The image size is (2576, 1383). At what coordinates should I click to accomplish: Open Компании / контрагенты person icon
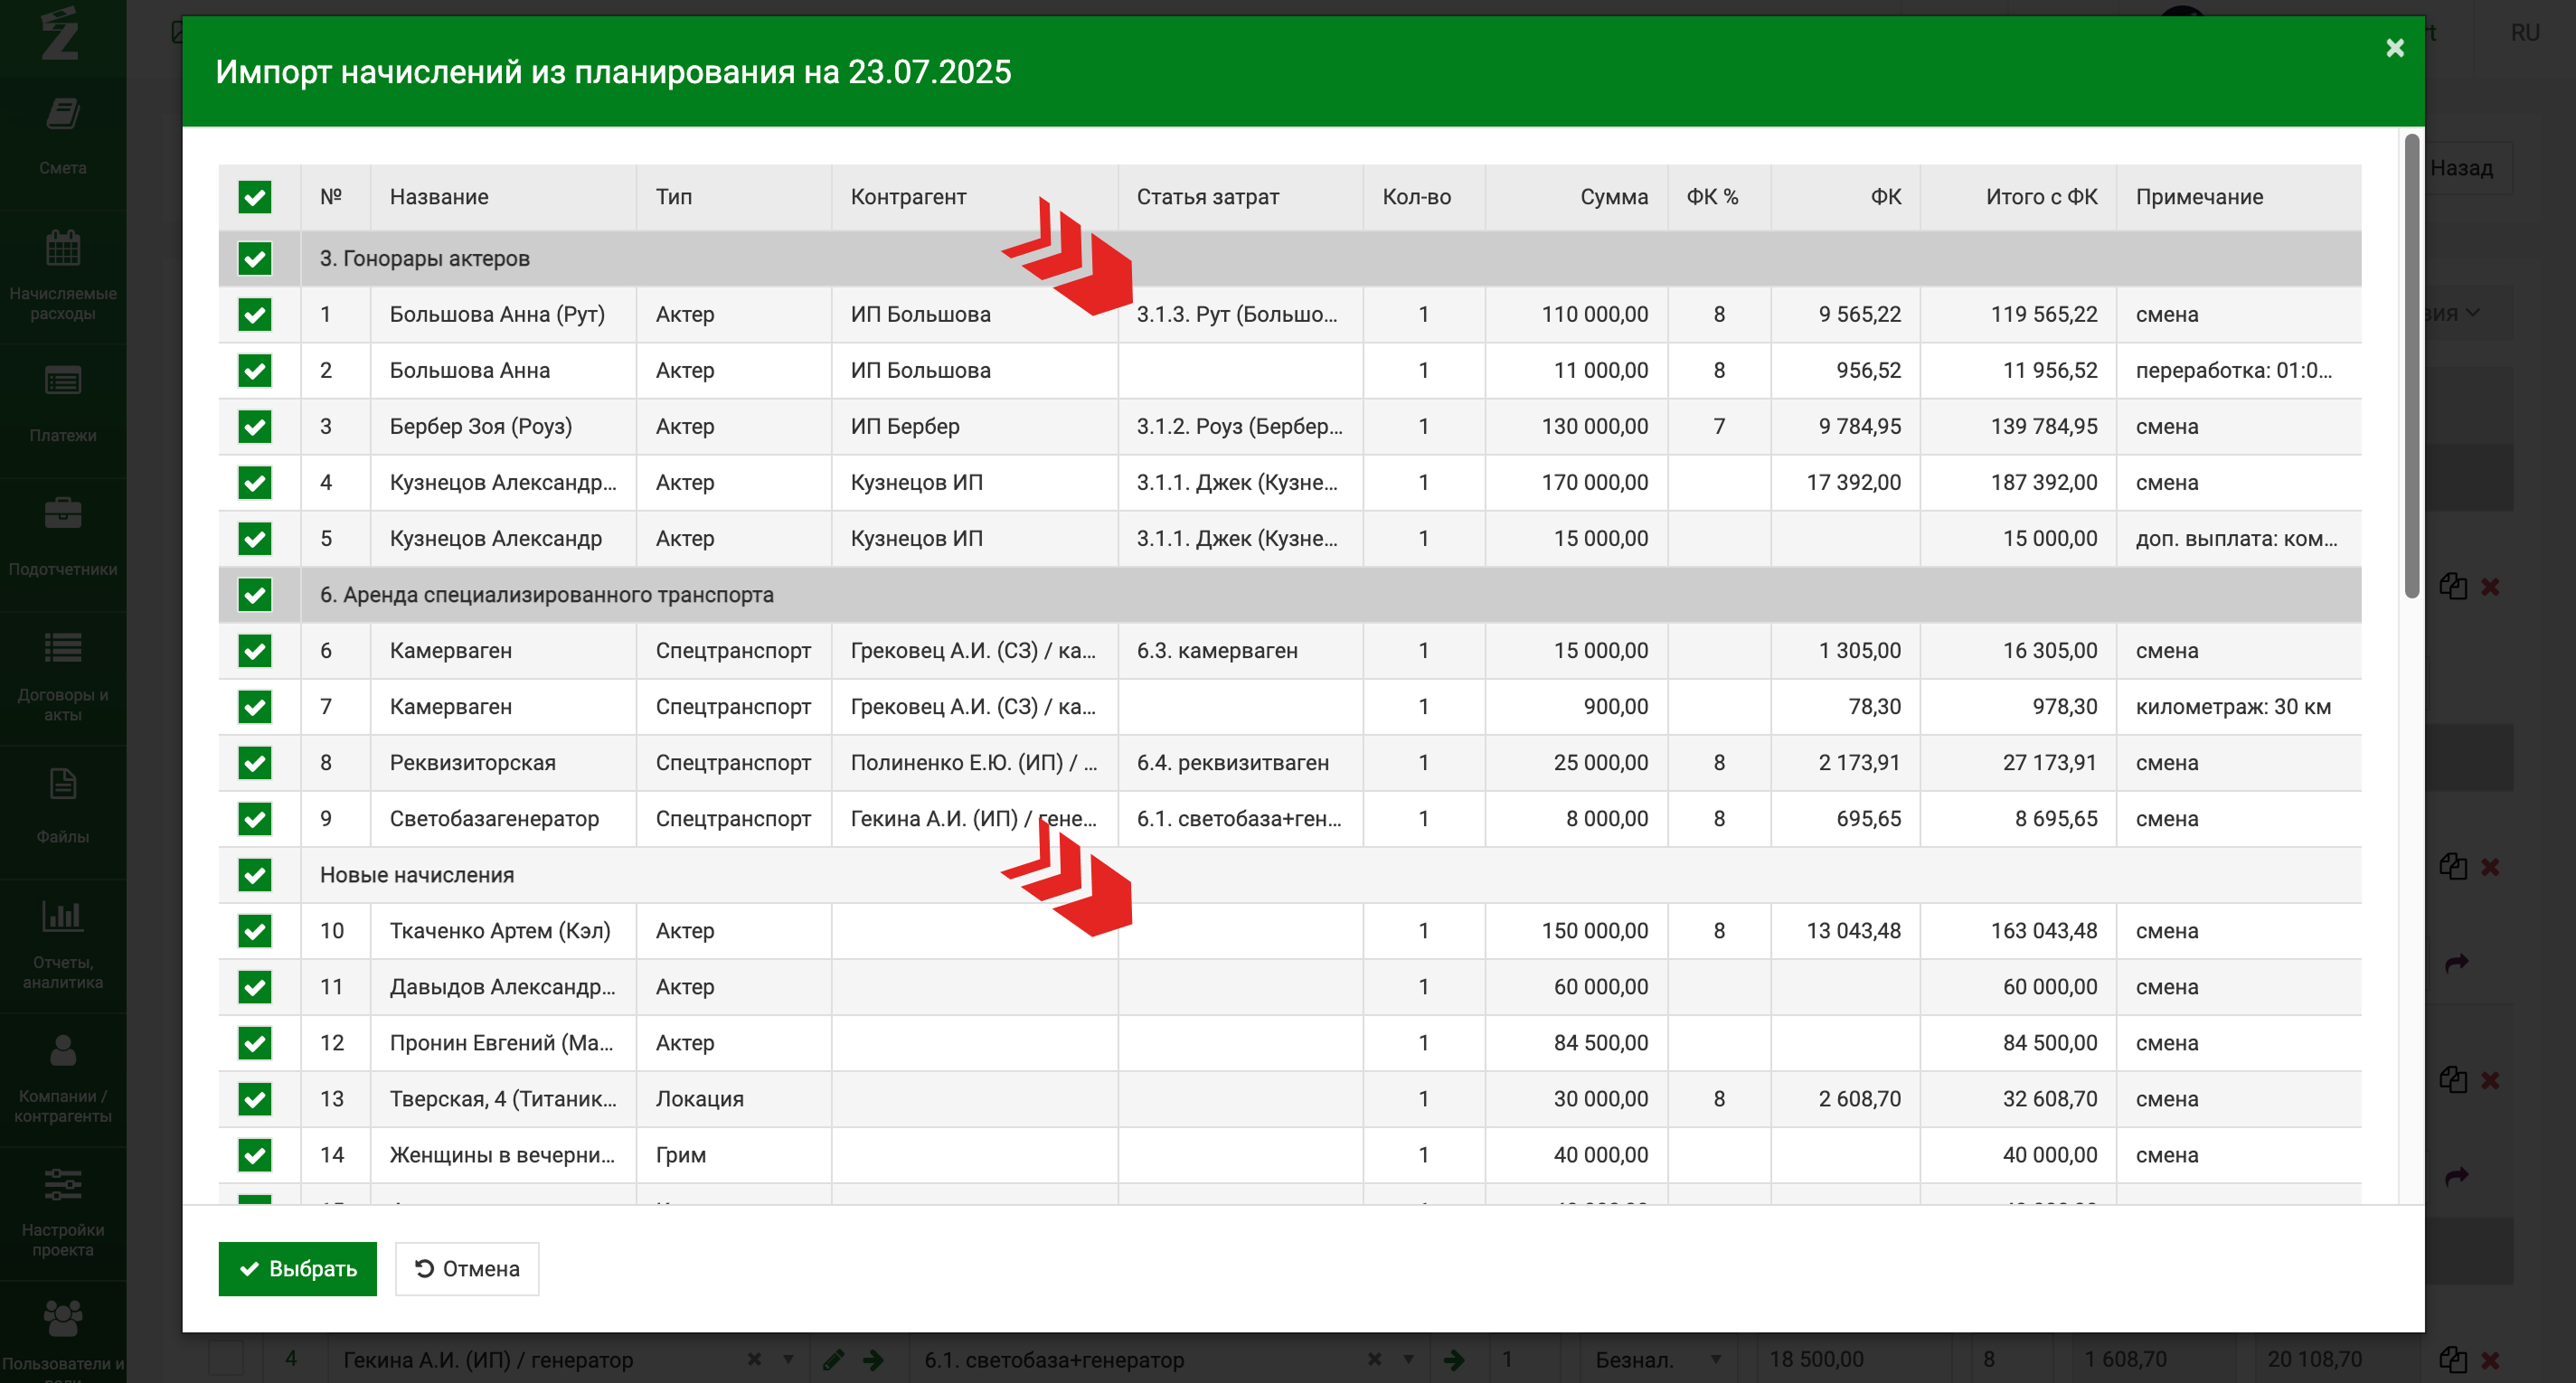pos(62,1051)
